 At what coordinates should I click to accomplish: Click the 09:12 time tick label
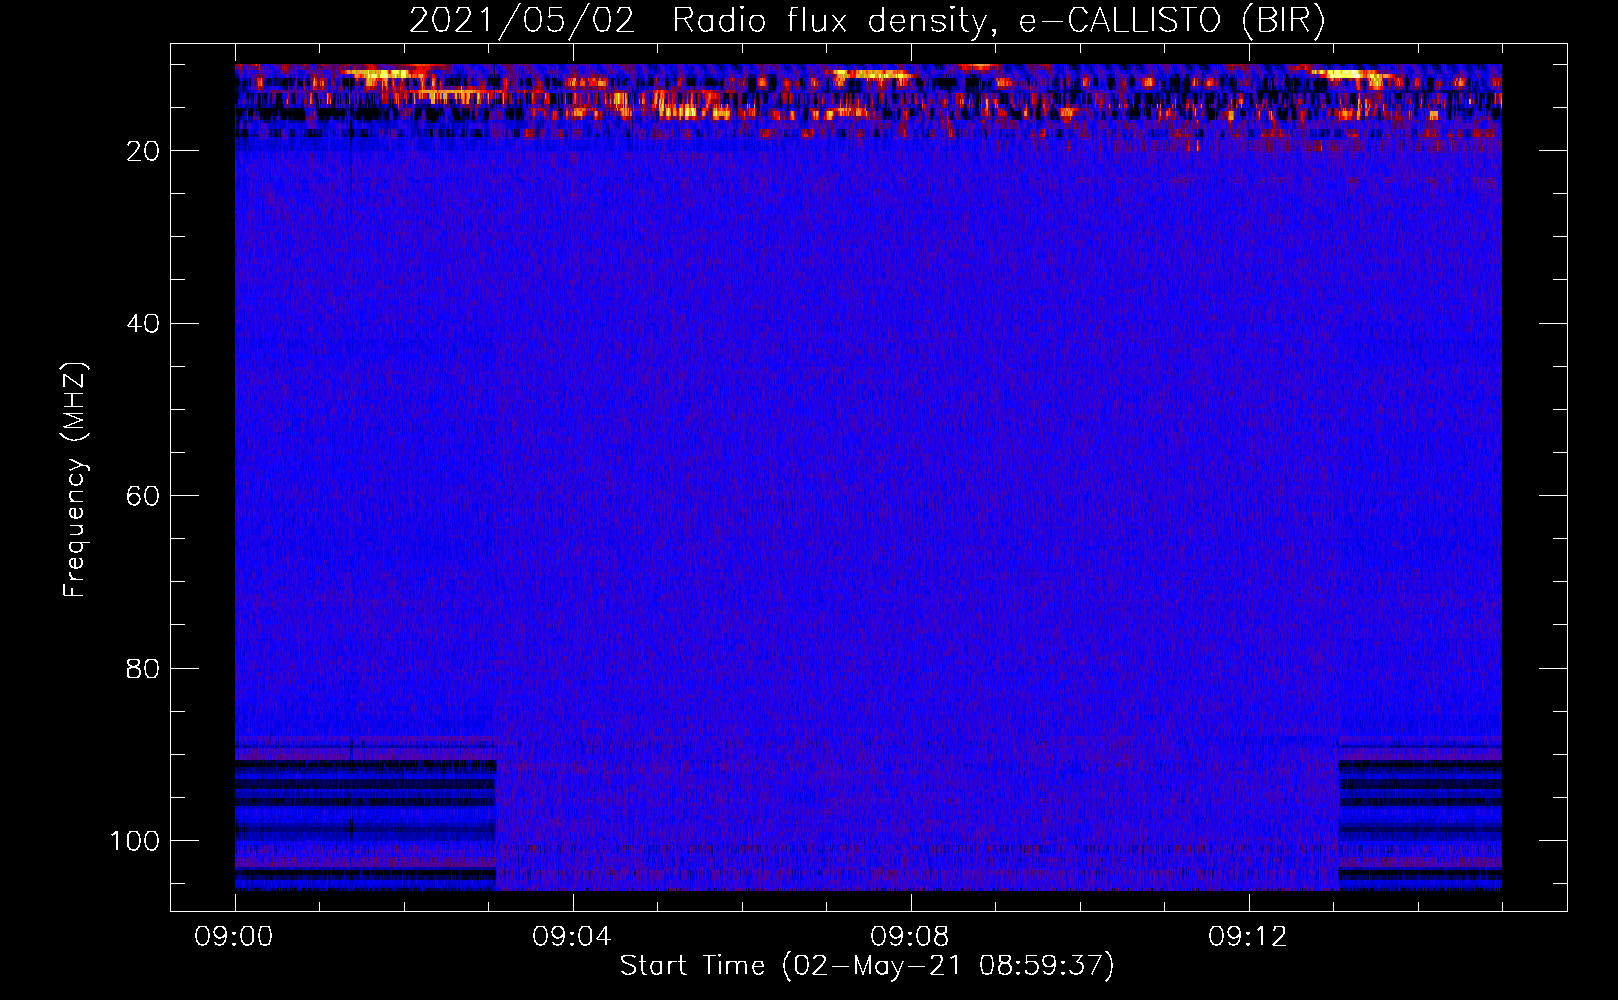(x=1248, y=937)
